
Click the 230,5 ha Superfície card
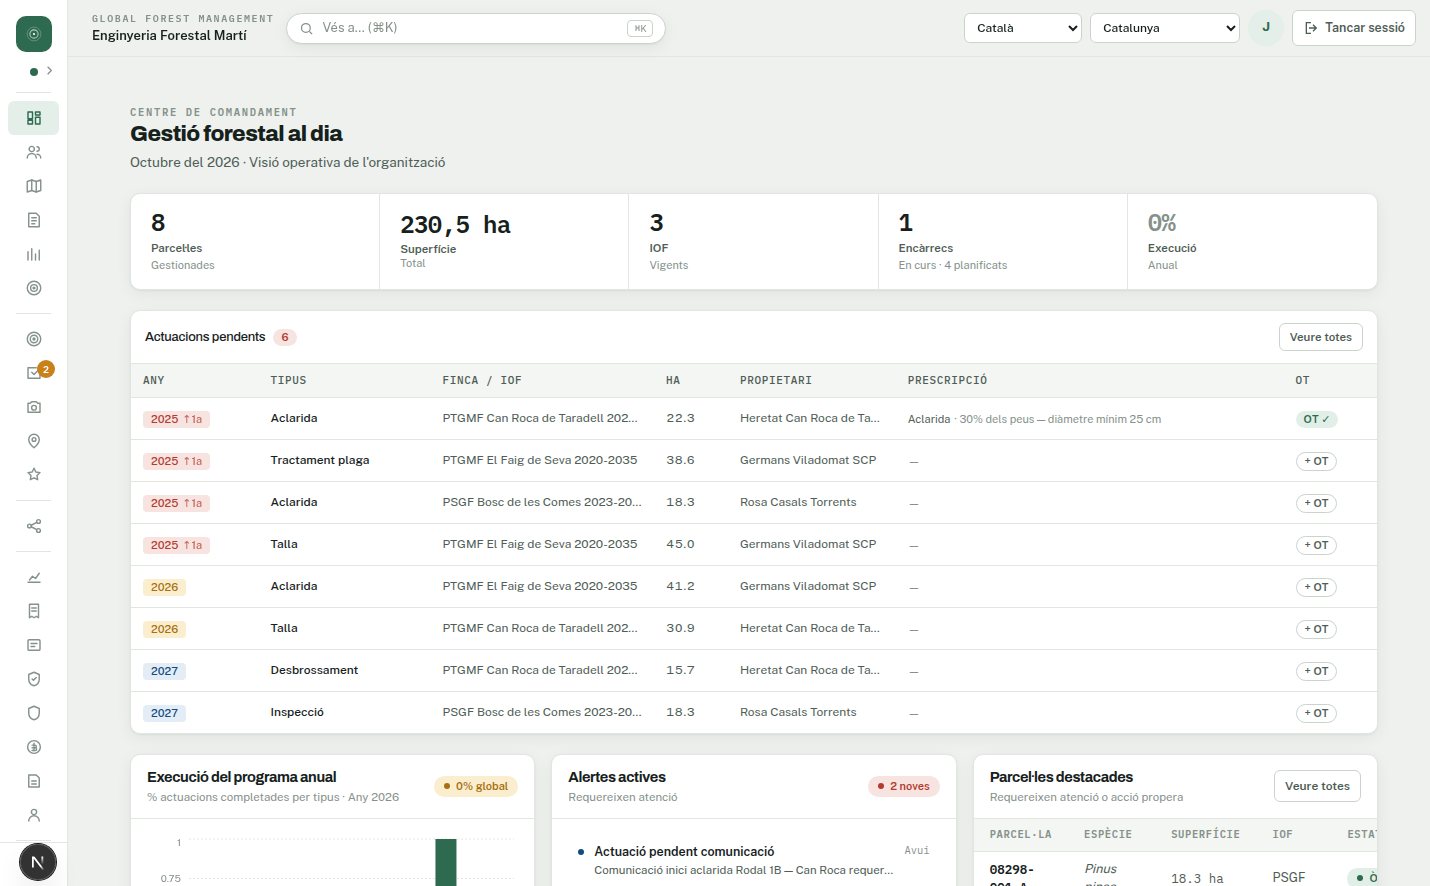504,242
